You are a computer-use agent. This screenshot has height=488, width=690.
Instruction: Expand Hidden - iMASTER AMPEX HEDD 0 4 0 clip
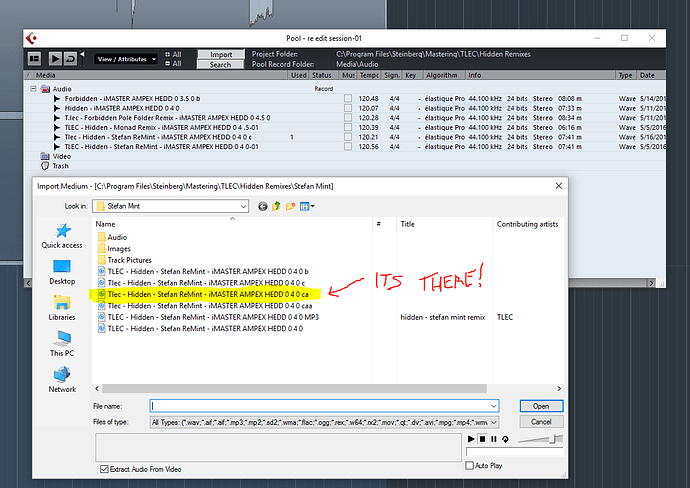coord(56,108)
